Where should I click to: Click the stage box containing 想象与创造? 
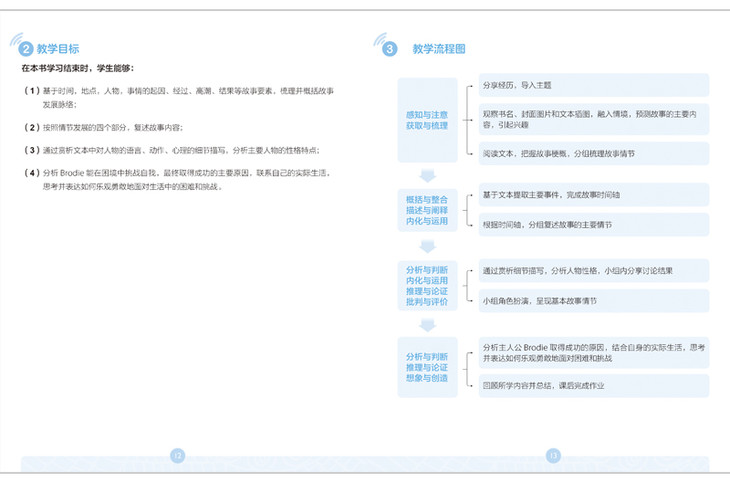coord(427,367)
